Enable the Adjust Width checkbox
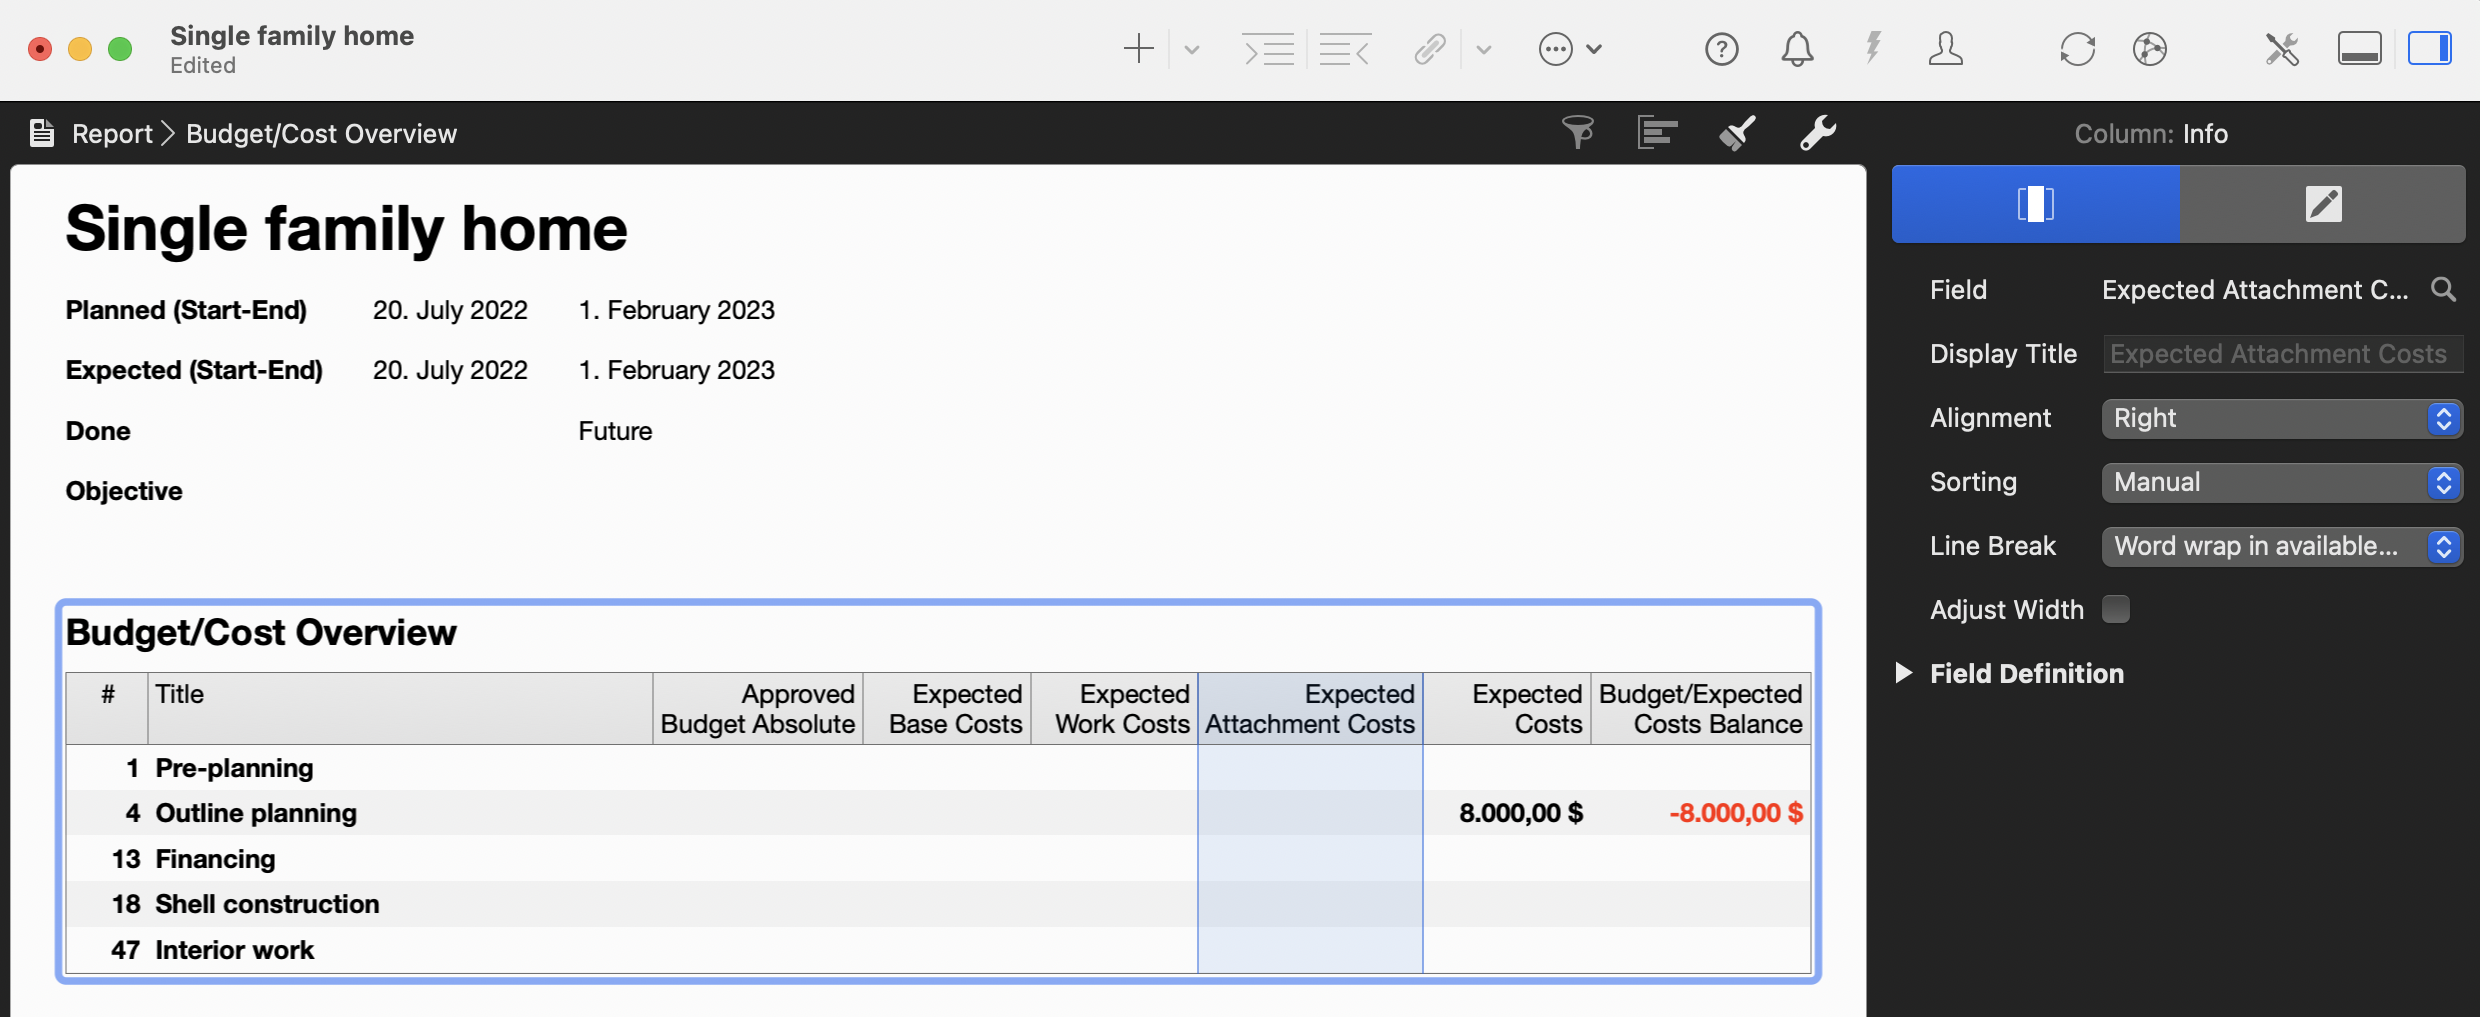The width and height of the screenshot is (2480, 1017). point(2116,609)
